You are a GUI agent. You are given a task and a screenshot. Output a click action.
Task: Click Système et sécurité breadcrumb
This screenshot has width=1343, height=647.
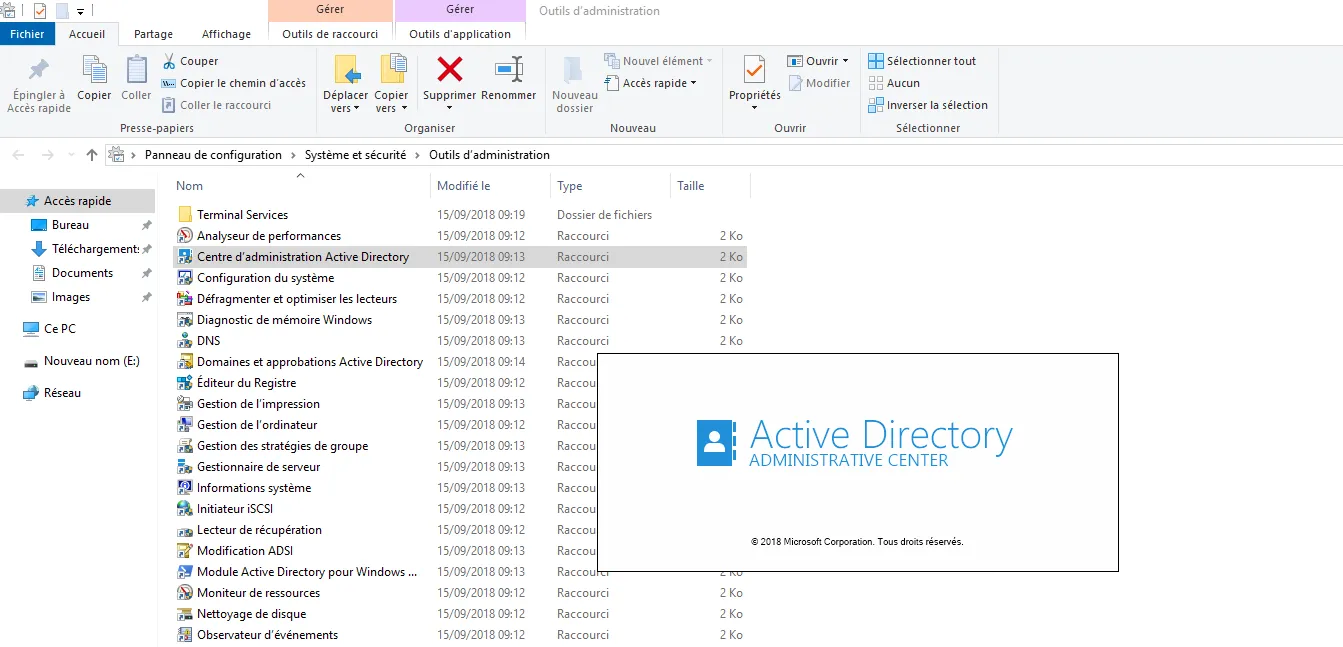[x=355, y=155]
